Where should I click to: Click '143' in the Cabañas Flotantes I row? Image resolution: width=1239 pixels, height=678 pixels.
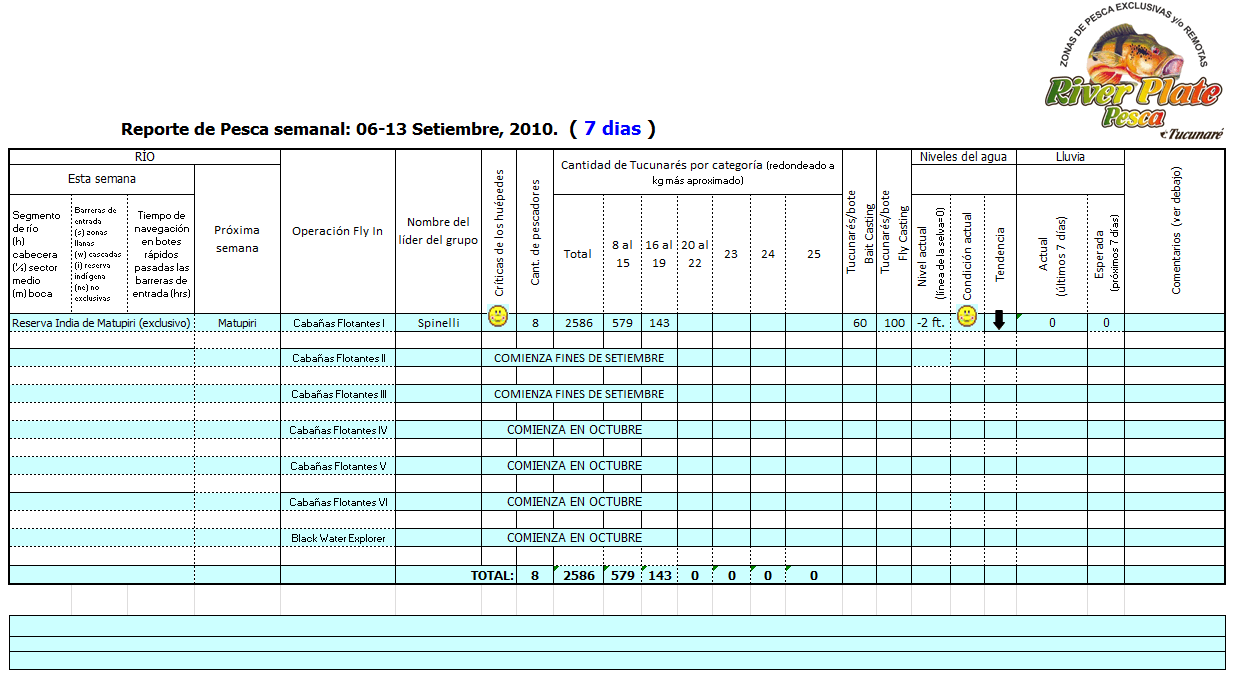tap(659, 323)
